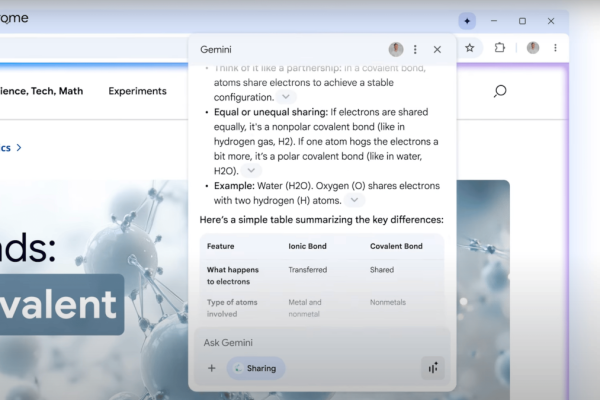Click the 'Nonmetals' table cell
600x400 pixels.
coord(388,302)
